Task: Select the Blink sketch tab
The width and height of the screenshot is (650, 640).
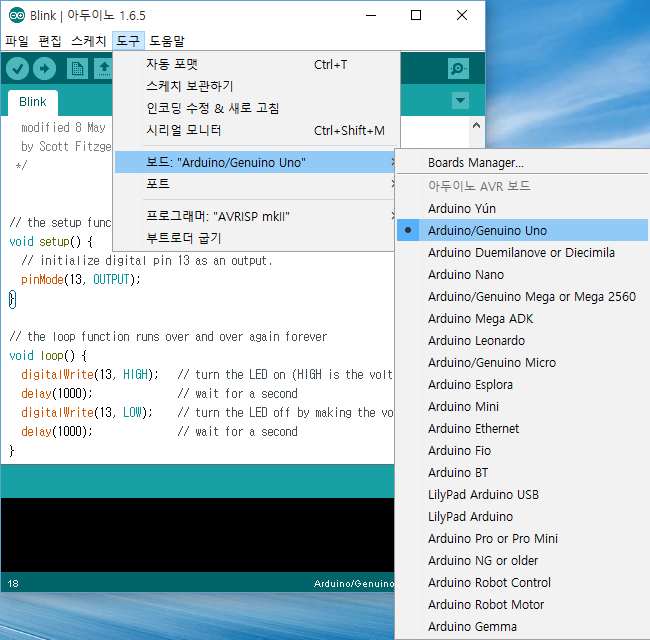Action: click(x=33, y=102)
